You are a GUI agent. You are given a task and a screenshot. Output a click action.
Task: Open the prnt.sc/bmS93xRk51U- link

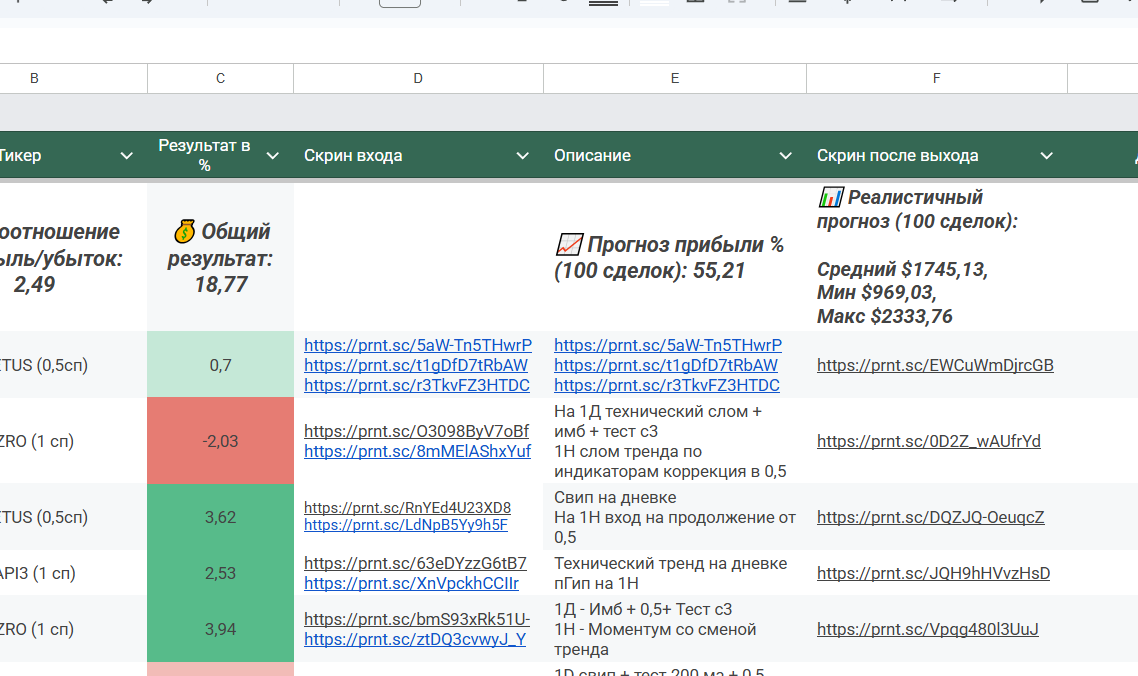[x=417, y=619]
